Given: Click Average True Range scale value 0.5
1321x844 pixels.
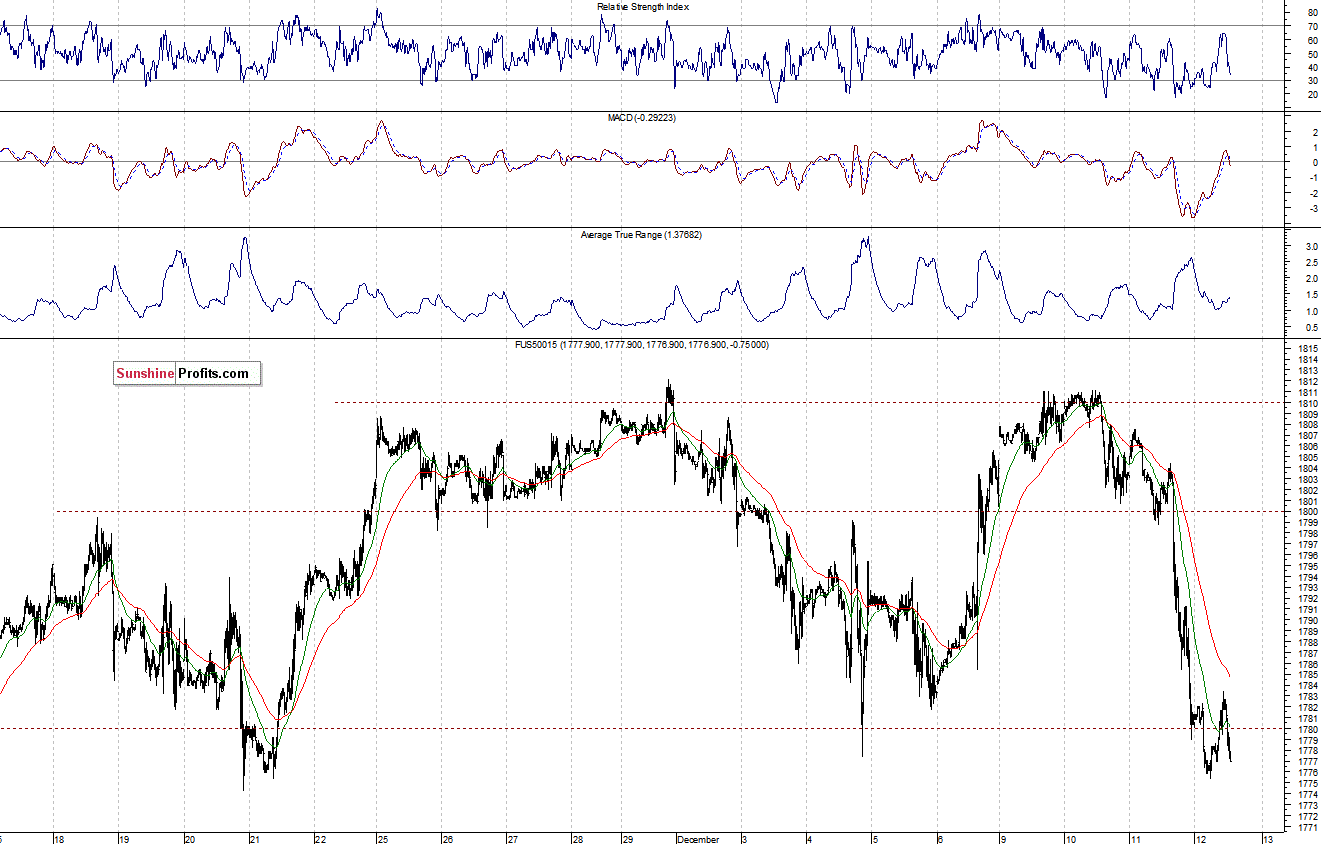Looking at the screenshot, I should click(1312, 328).
